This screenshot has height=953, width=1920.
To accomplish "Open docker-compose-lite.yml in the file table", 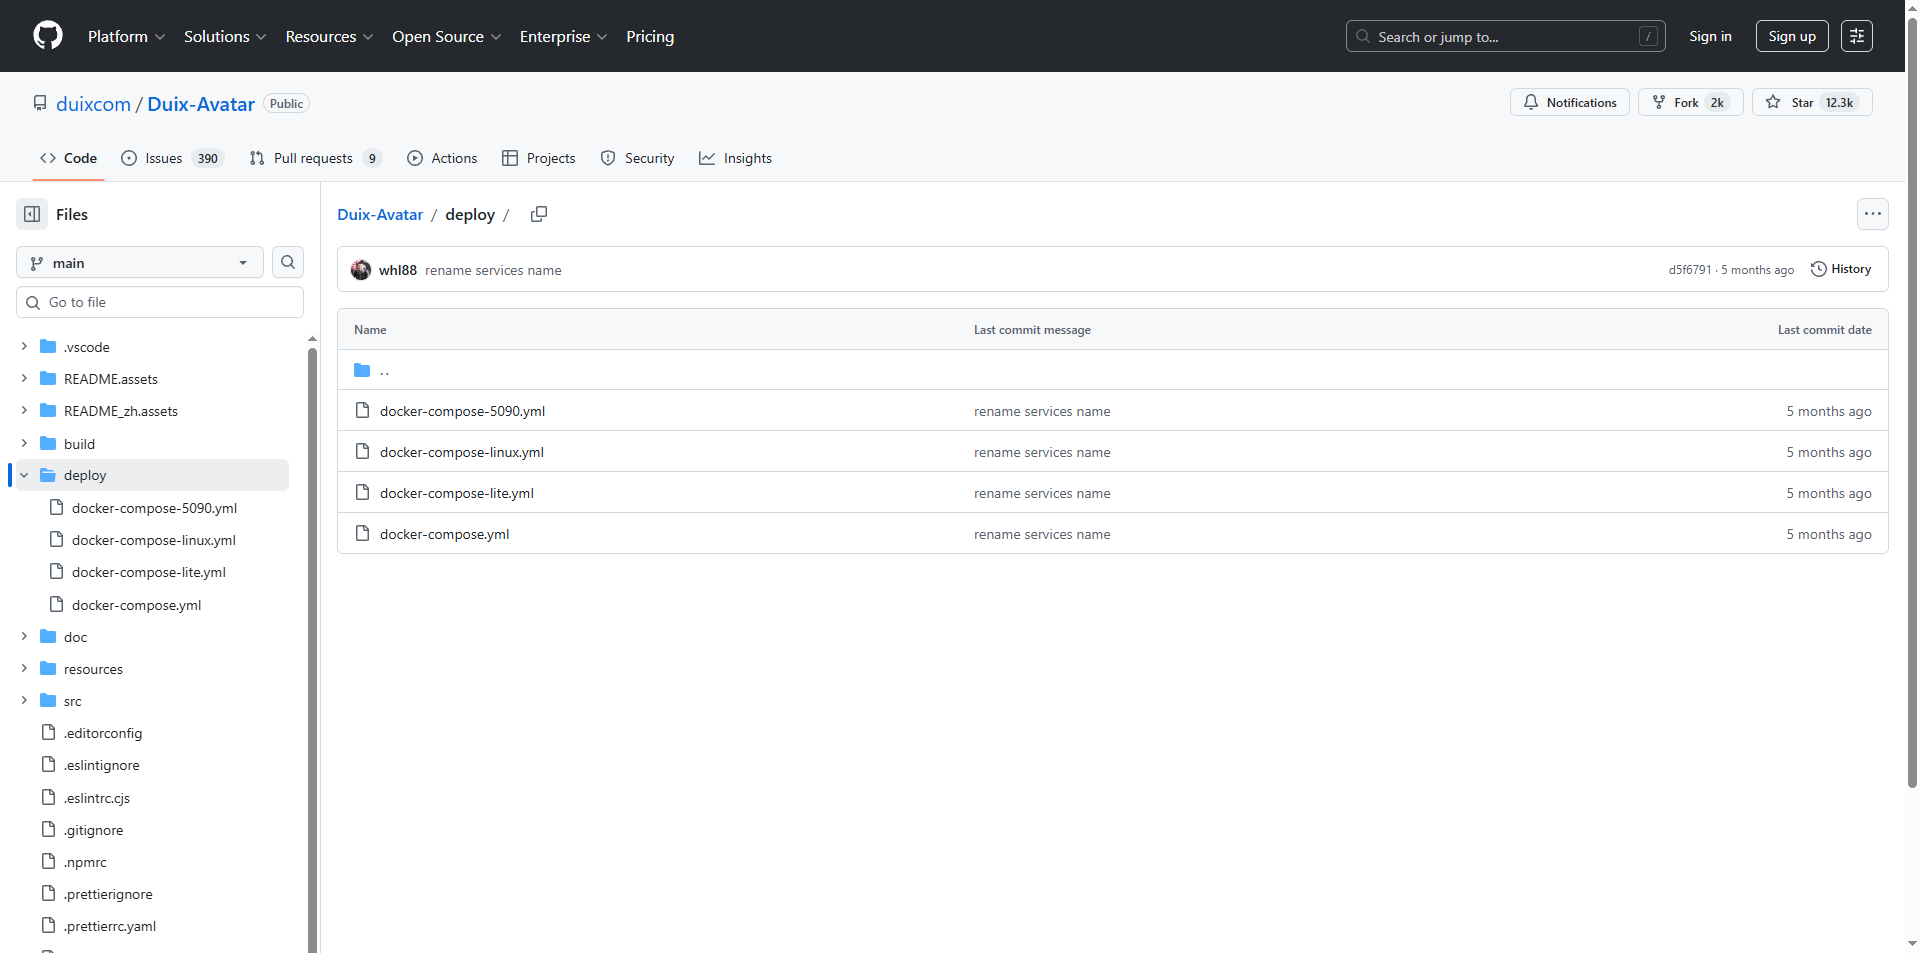I will 457,493.
